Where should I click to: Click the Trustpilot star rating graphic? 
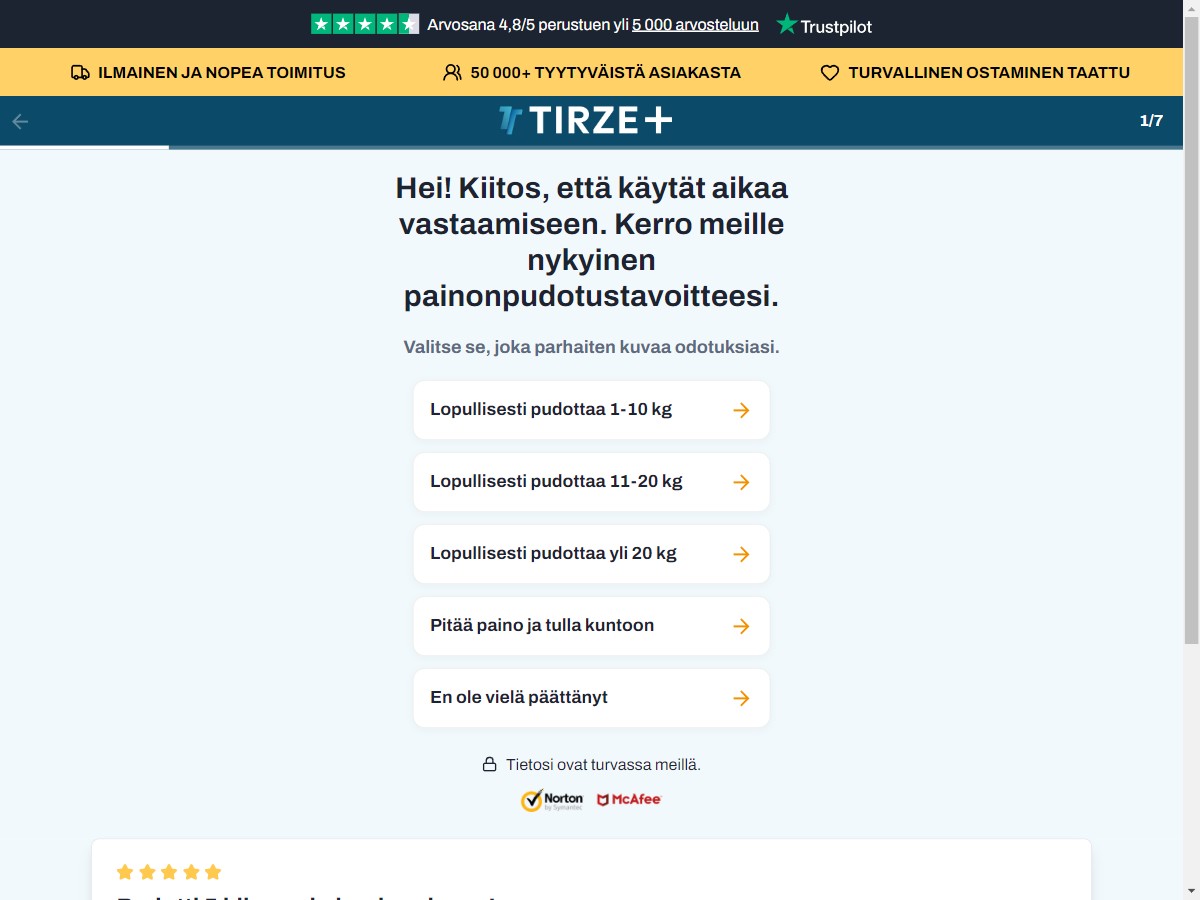[x=365, y=24]
